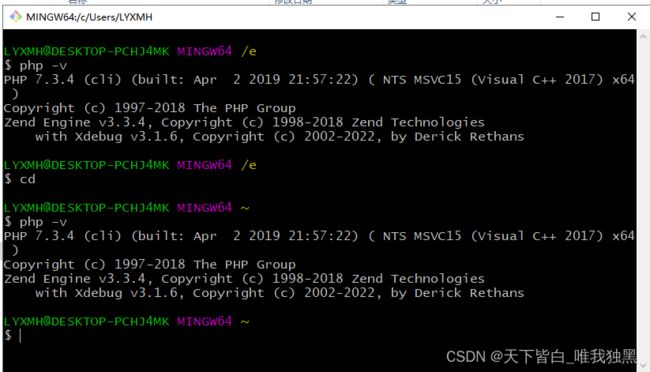Click the scrollbar up arrow
Viewport: 650px width, 372px height.
643,36
